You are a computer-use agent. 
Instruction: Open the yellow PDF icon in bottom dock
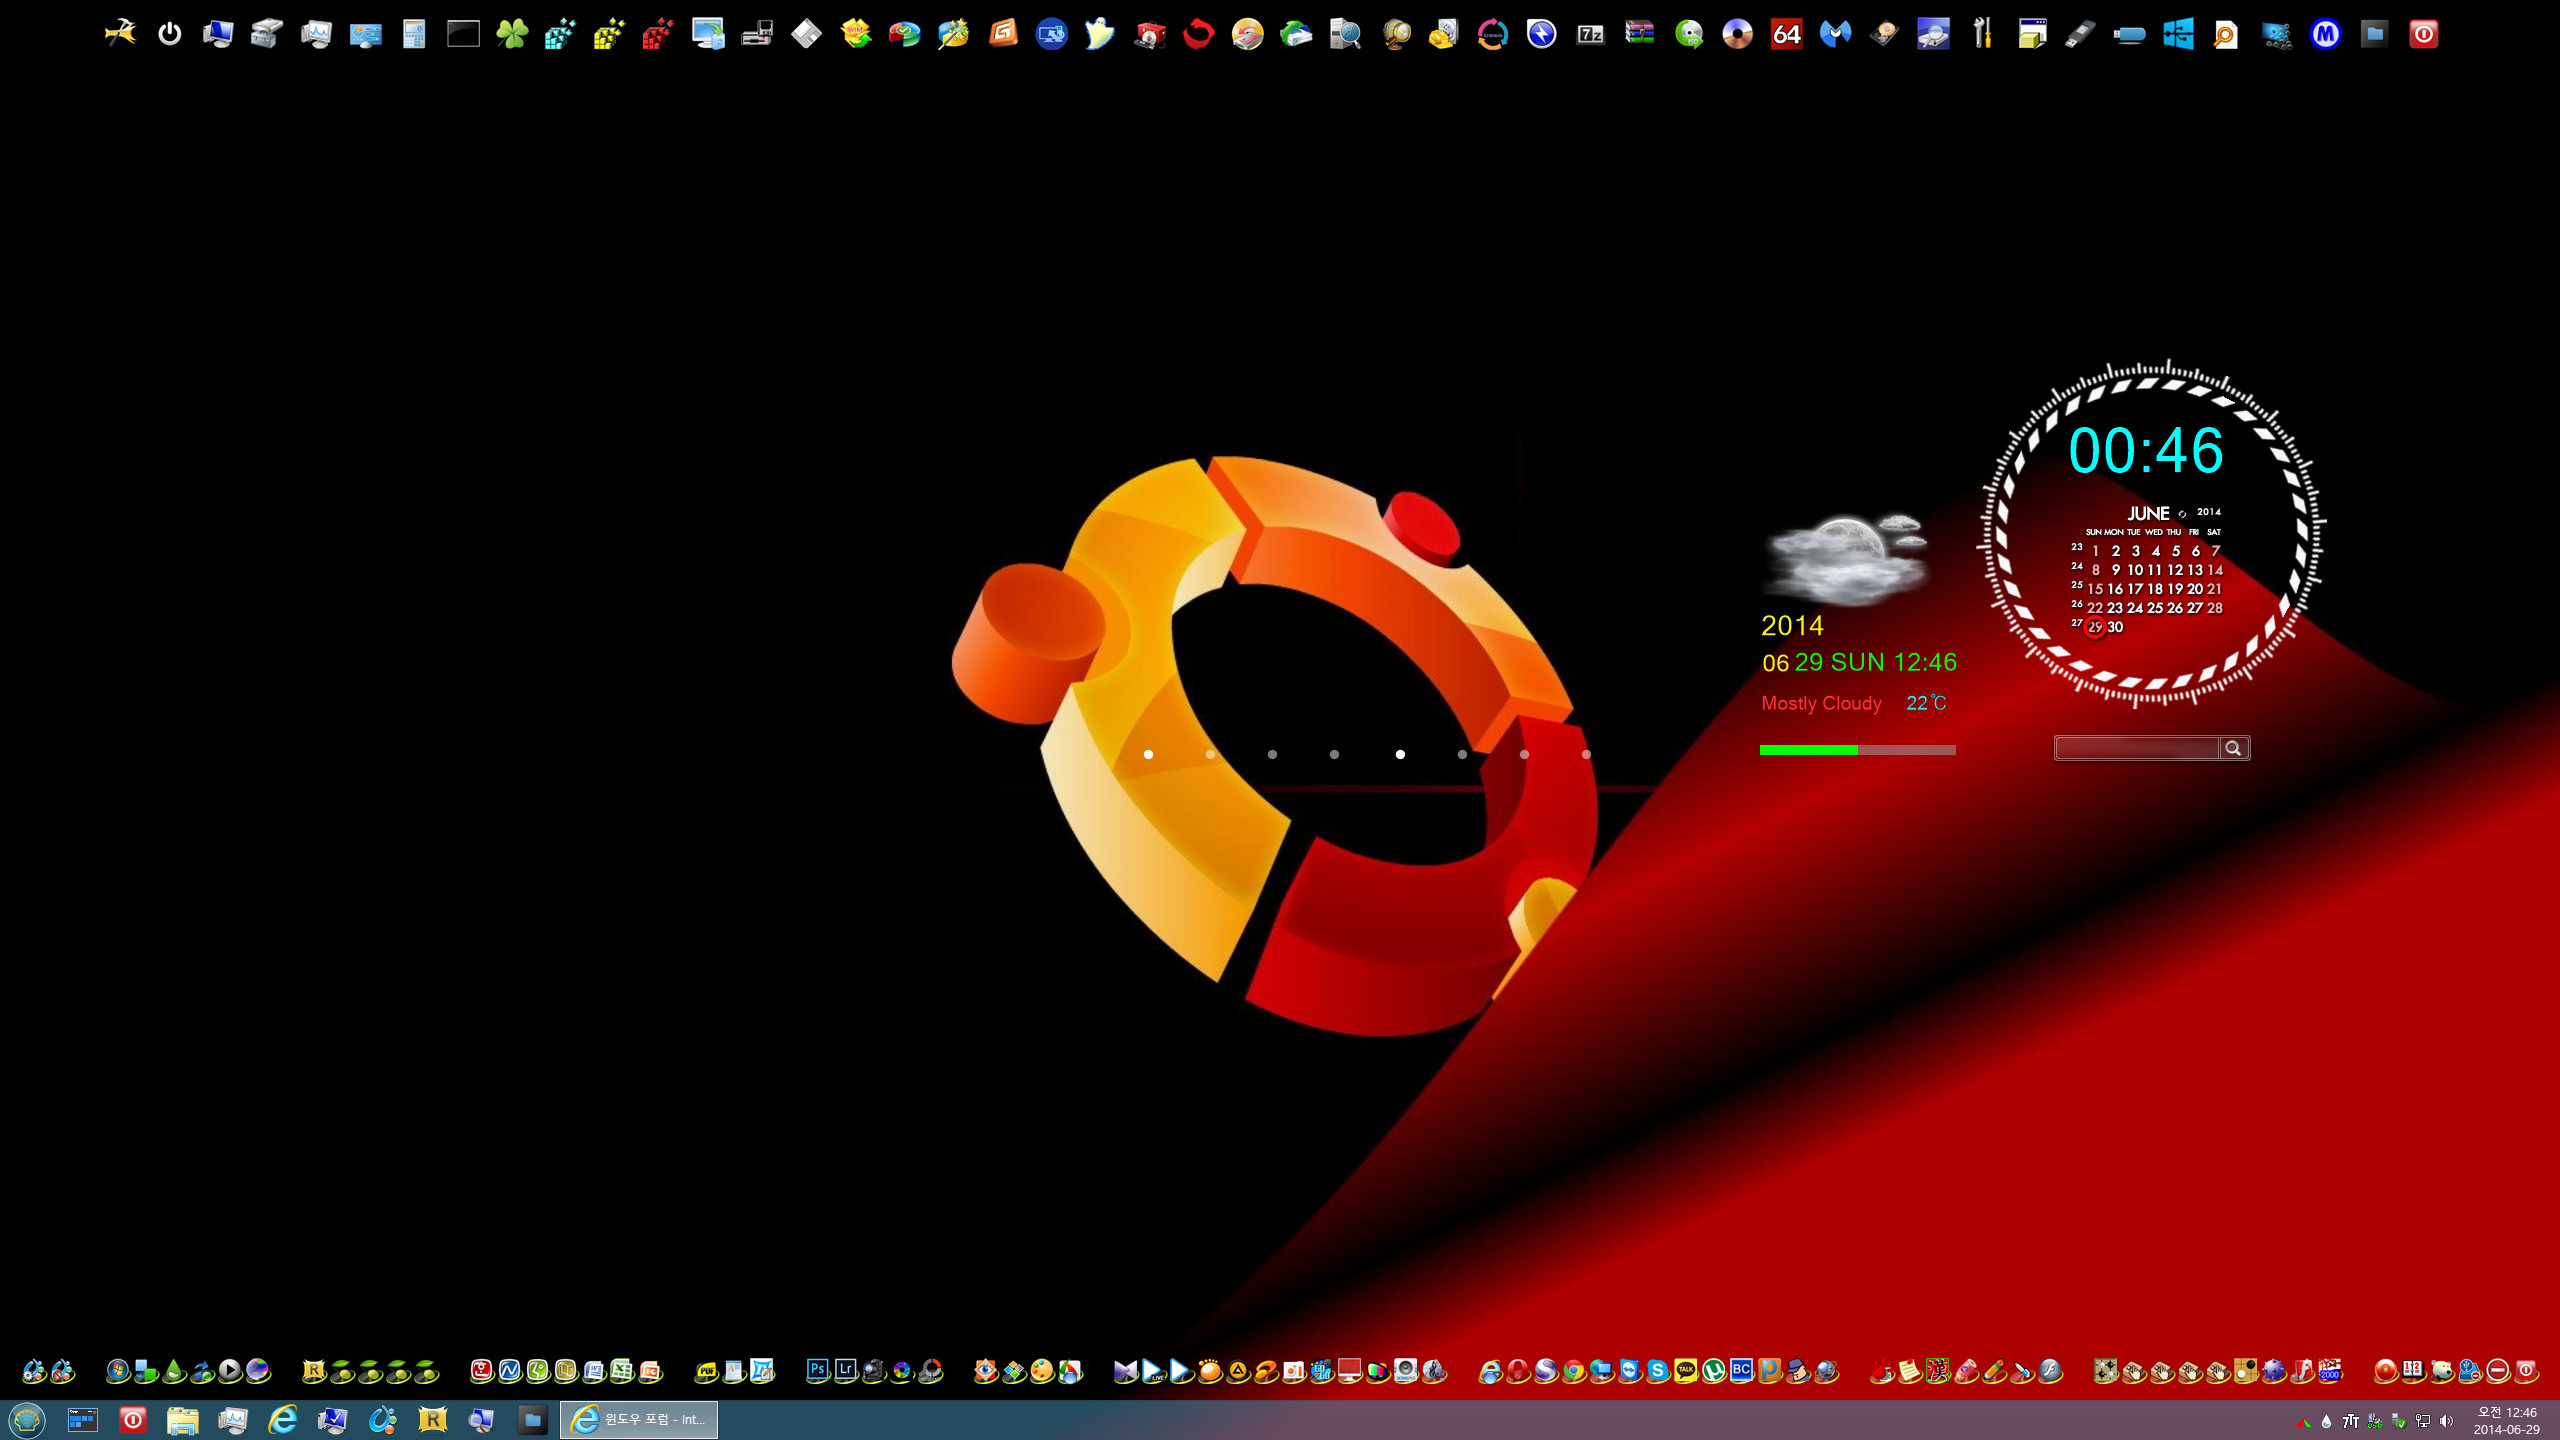pos(706,1370)
